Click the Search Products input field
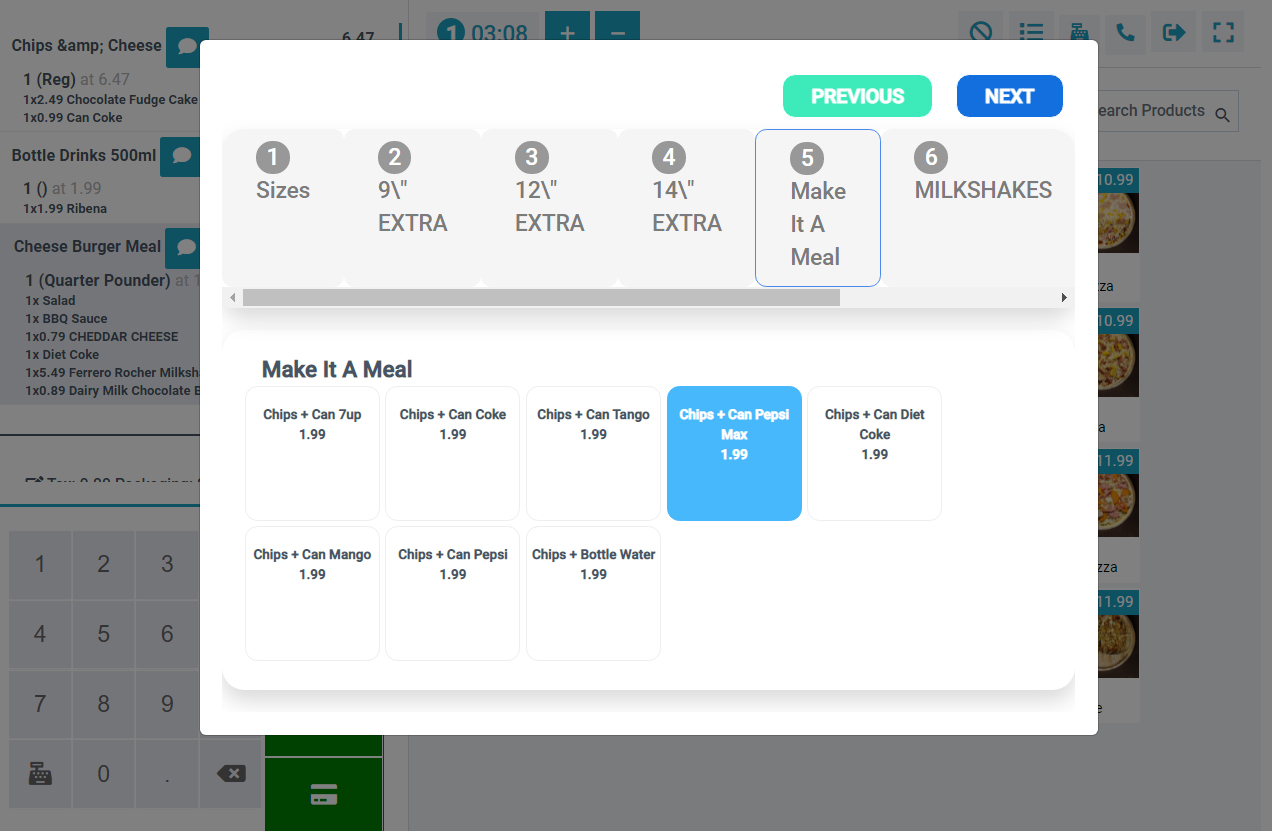Viewport: 1272px width, 831px height. 1150,111
